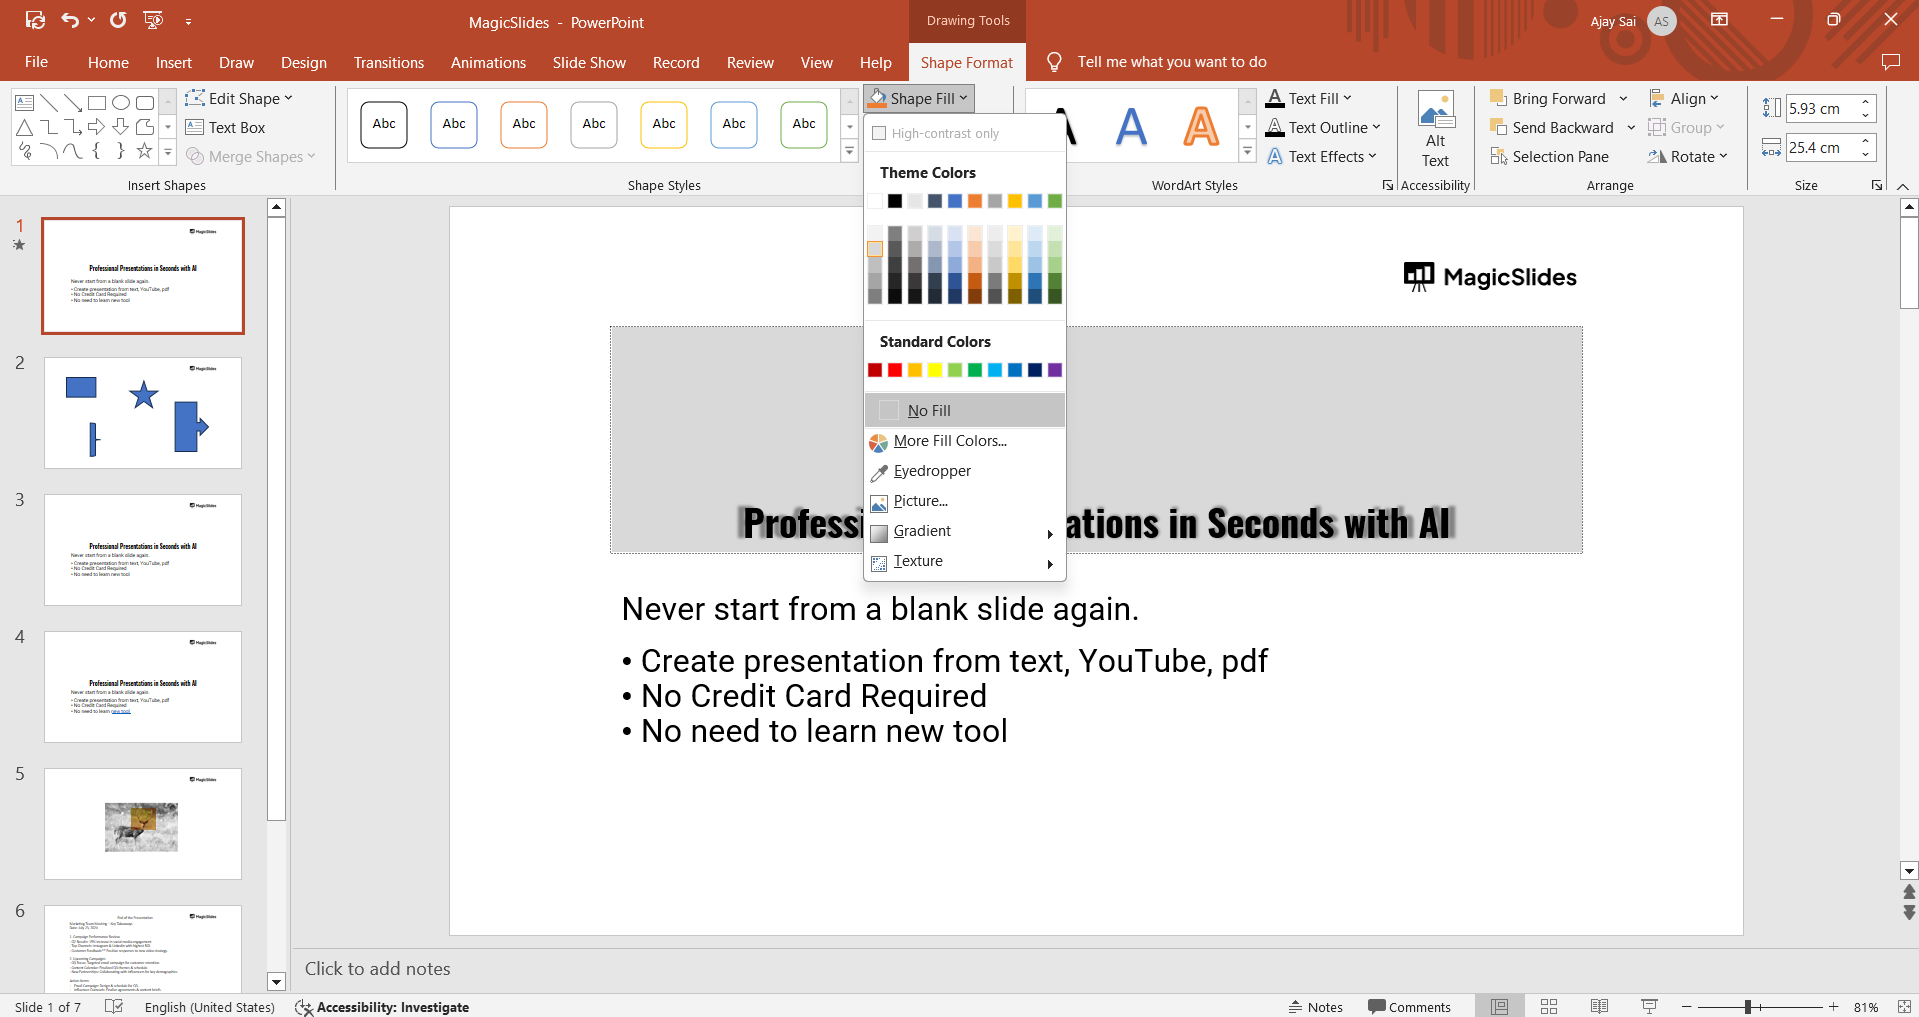Screen dimensions: 1919x1017
Task: Choose the Rounded Rectangle shape in gallery
Action: click(x=145, y=102)
